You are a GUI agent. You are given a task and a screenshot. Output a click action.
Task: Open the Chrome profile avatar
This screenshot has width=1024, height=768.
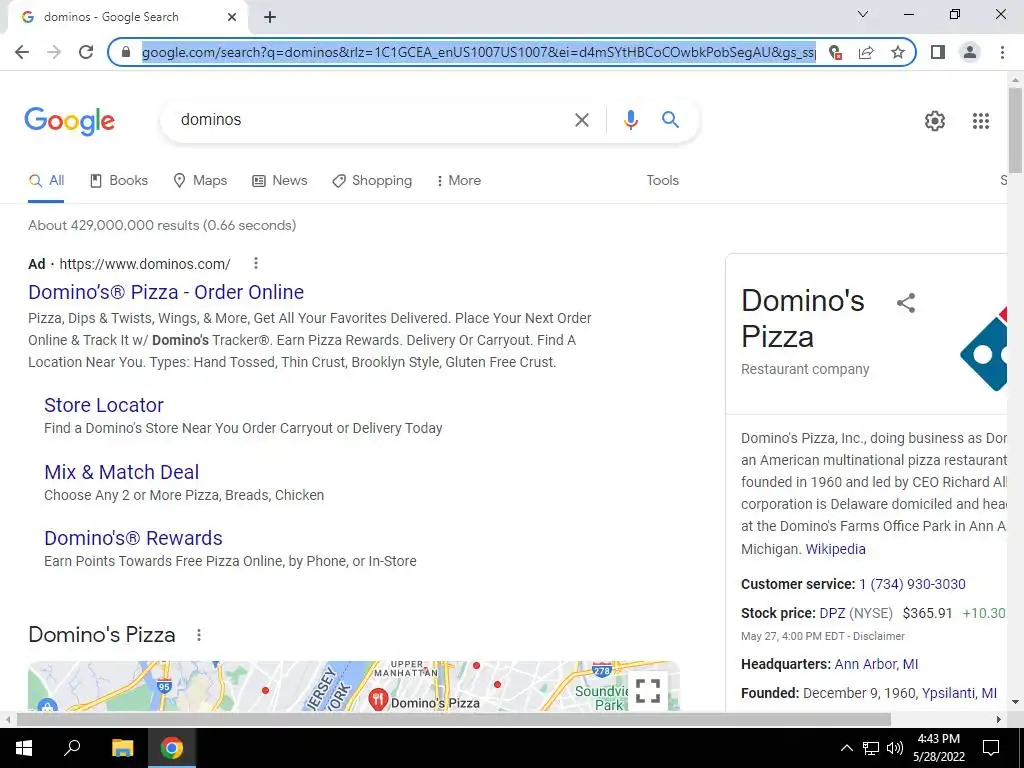point(970,52)
